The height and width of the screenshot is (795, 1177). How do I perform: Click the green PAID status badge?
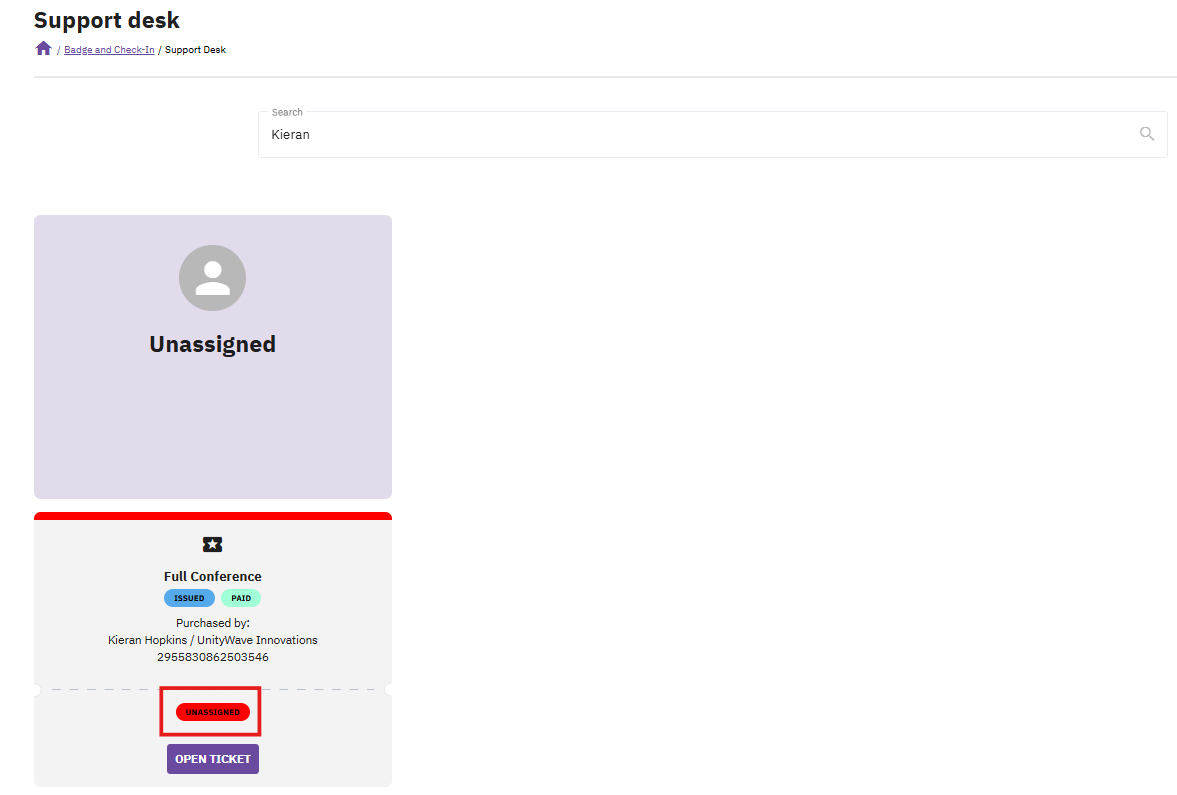[x=241, y=598]
